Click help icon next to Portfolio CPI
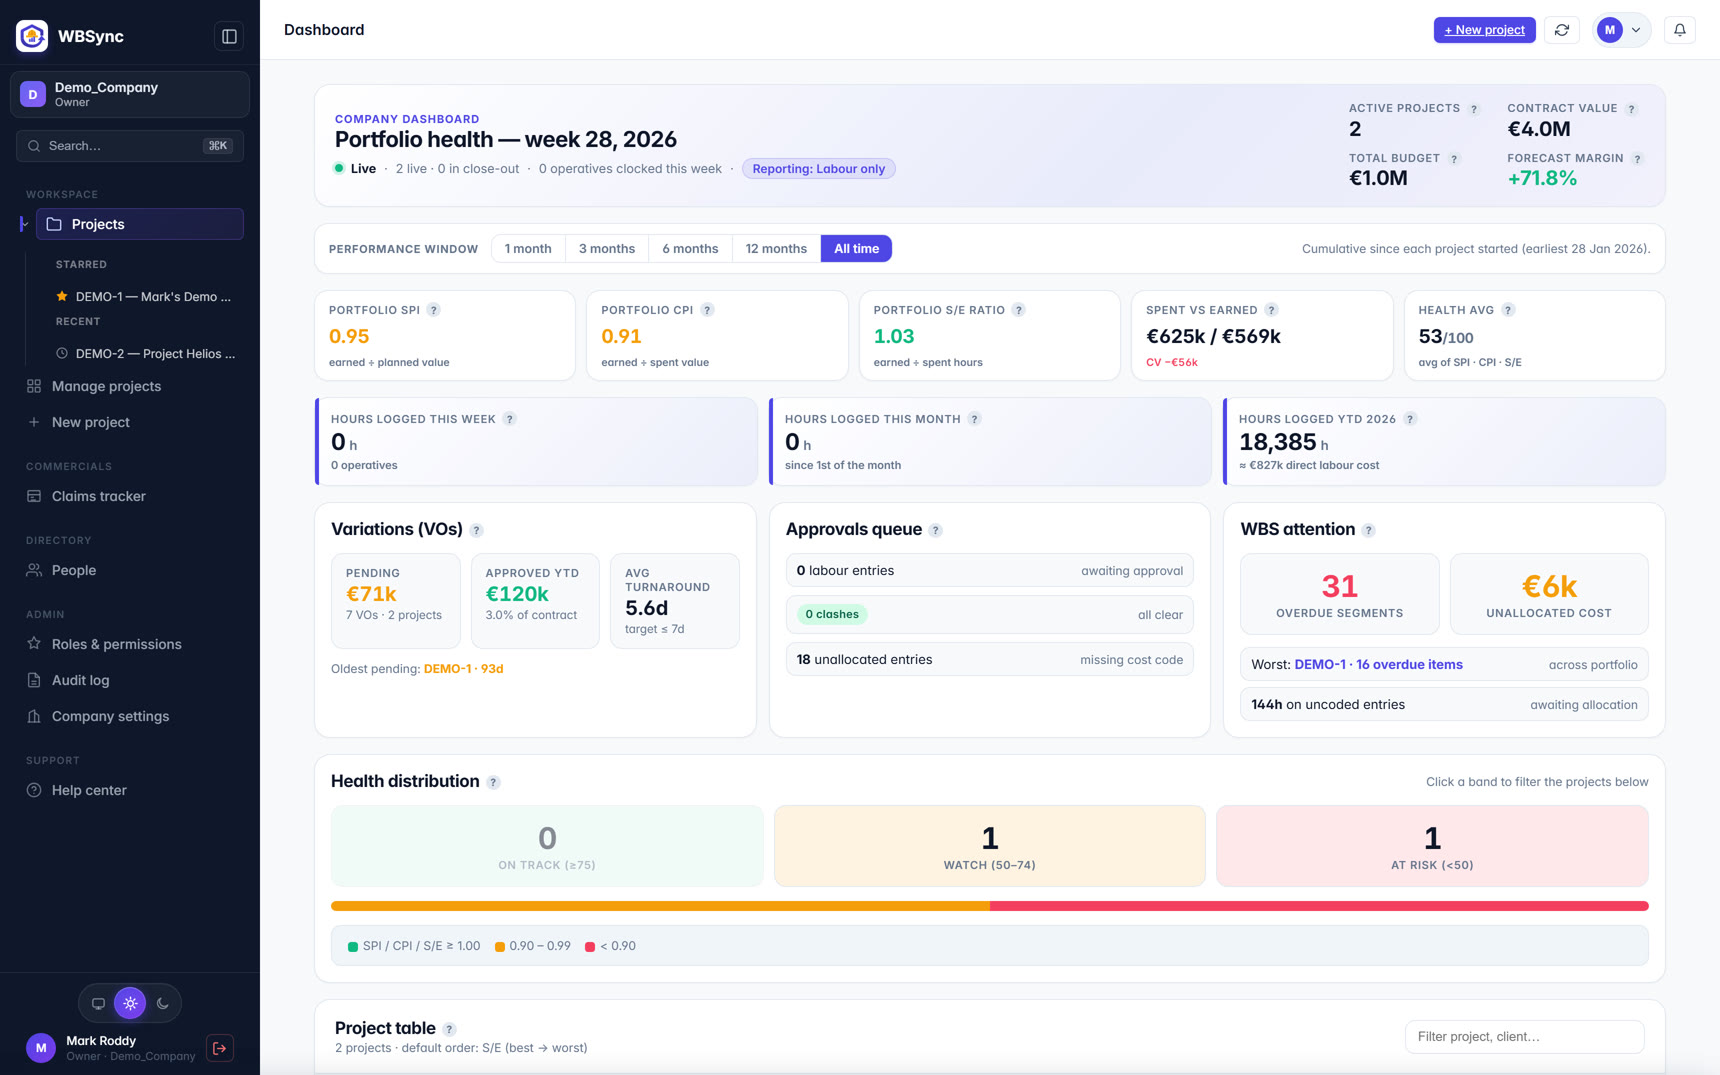1720x1075 pixels. point(707,310)
